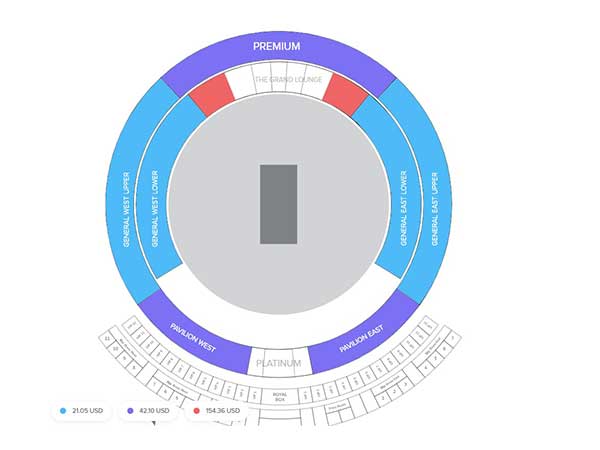
Task: Filter by 154.36 USD price legend
Action: pos(217,411)
